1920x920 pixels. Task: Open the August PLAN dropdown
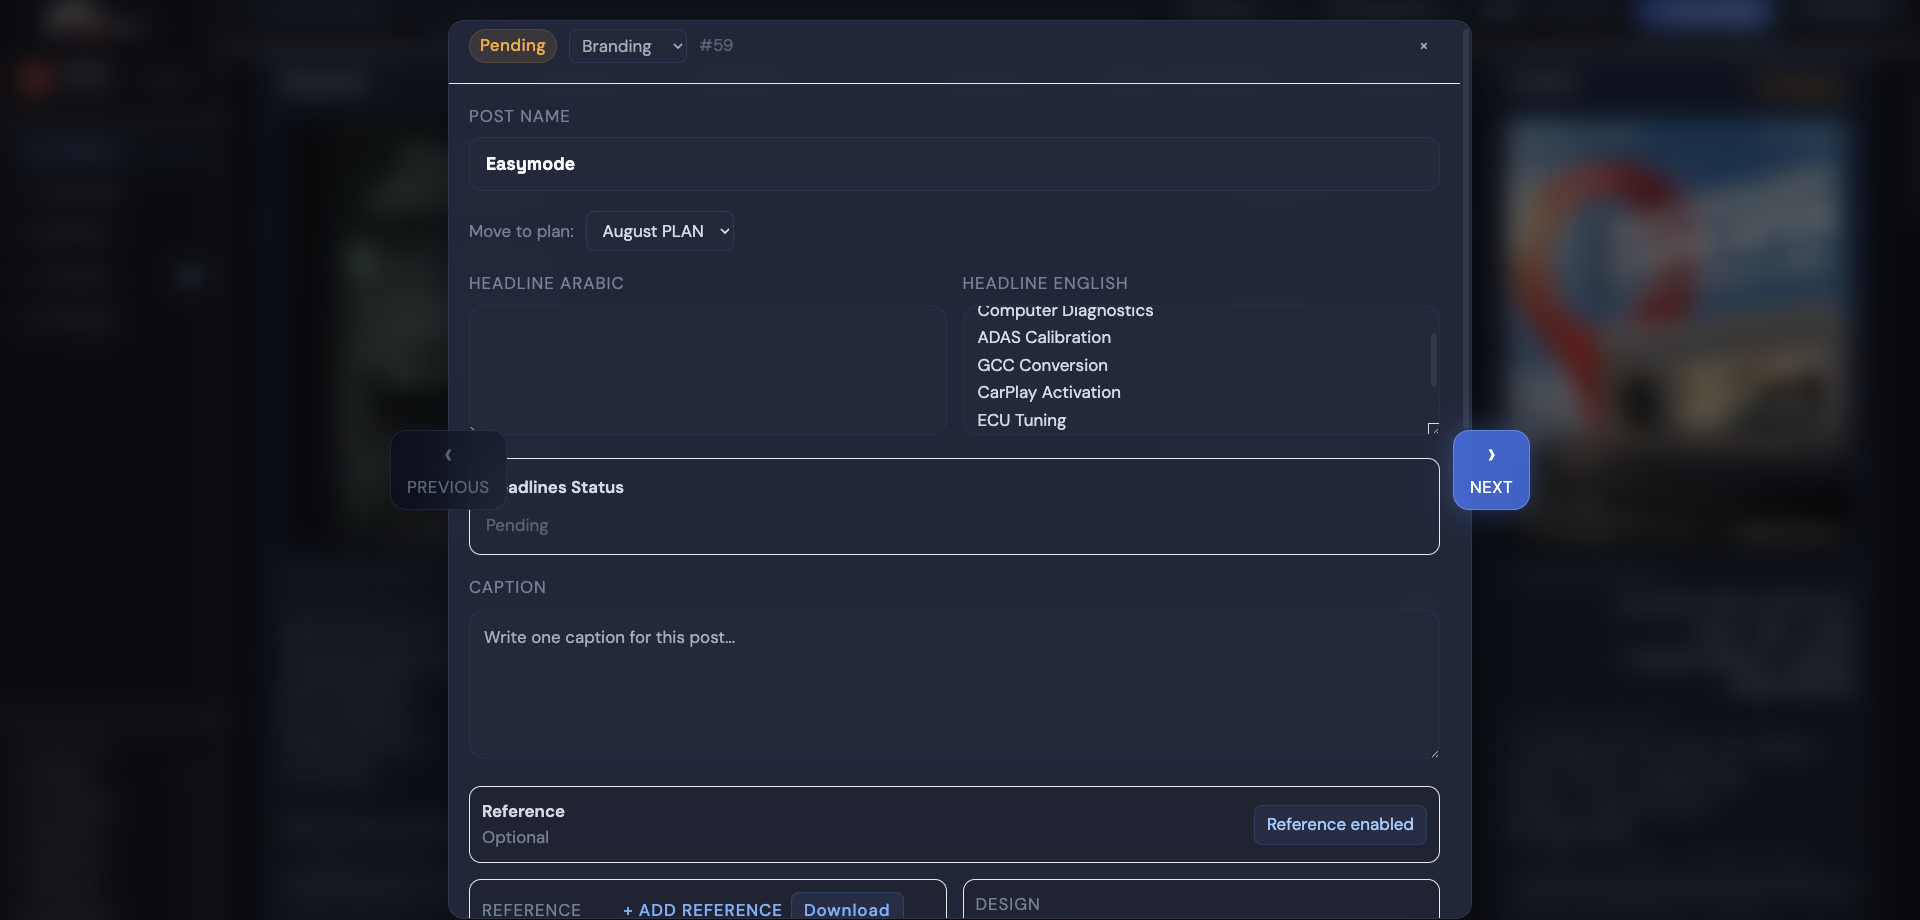[x=660, y=231]
